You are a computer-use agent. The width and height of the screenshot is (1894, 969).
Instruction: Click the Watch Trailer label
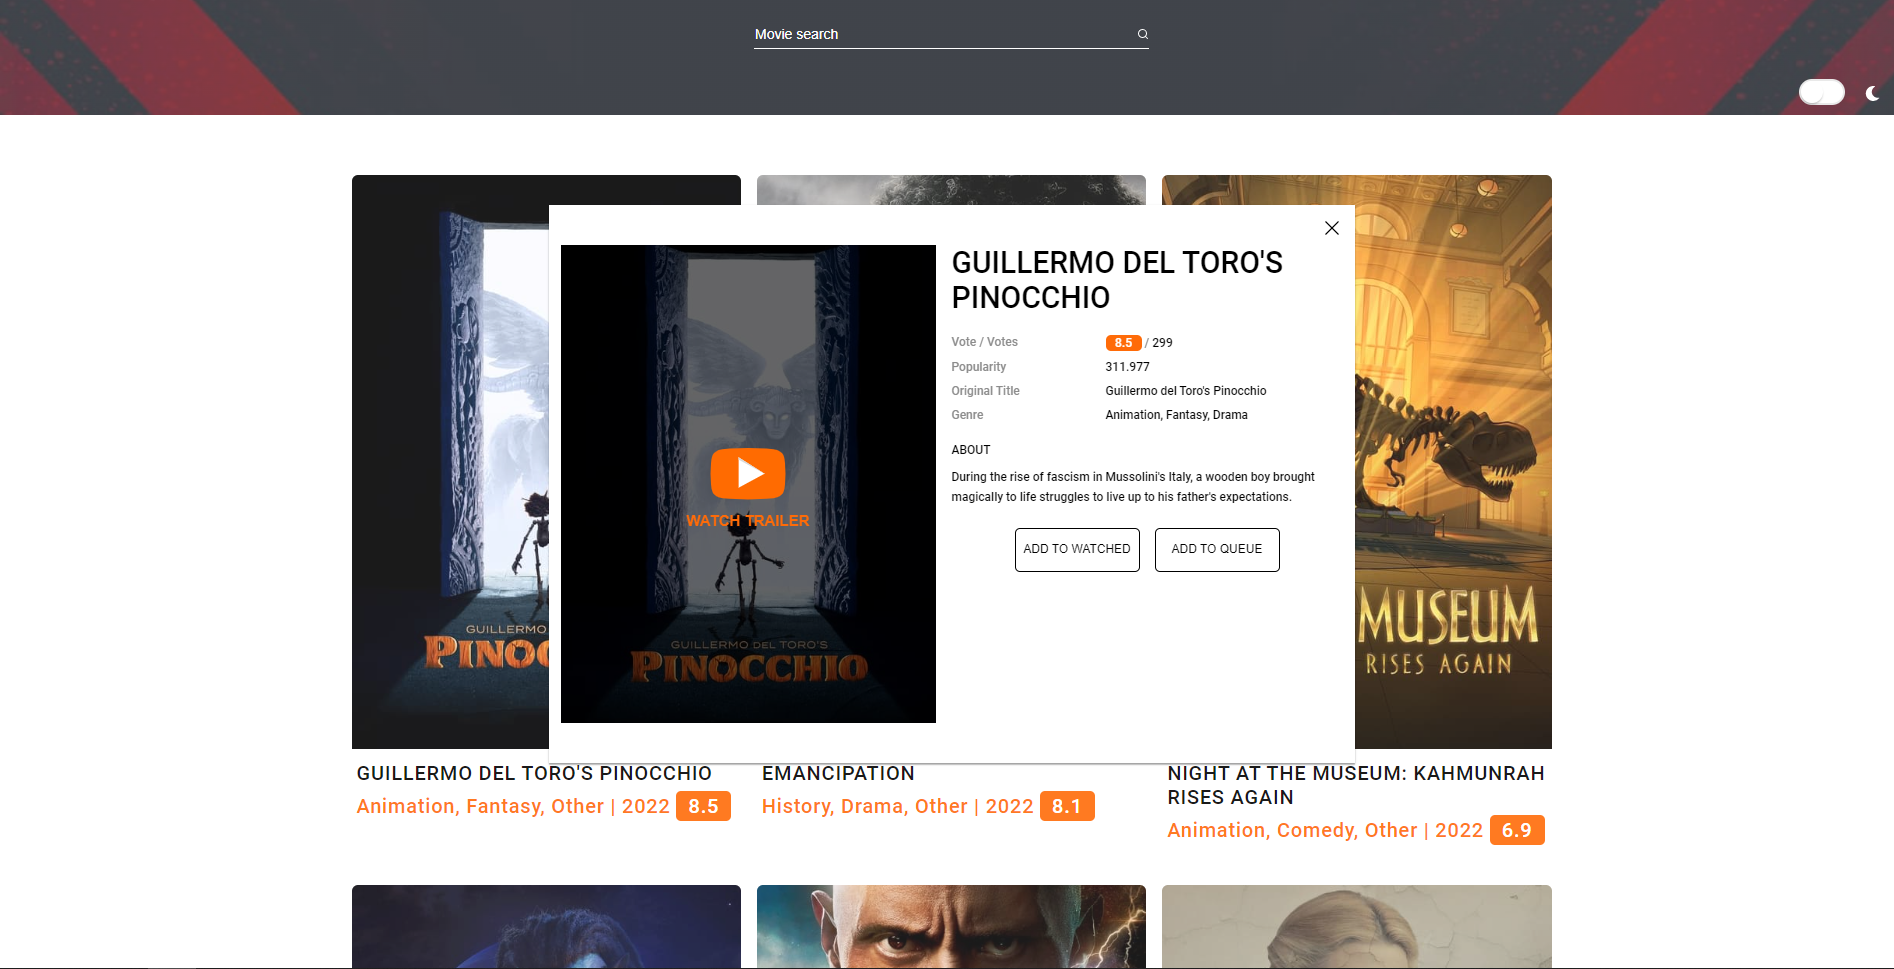(x=748, y=521)
